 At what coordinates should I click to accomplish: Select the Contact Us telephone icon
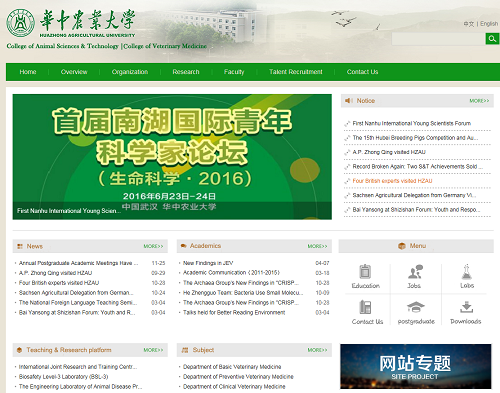(365, 307)
